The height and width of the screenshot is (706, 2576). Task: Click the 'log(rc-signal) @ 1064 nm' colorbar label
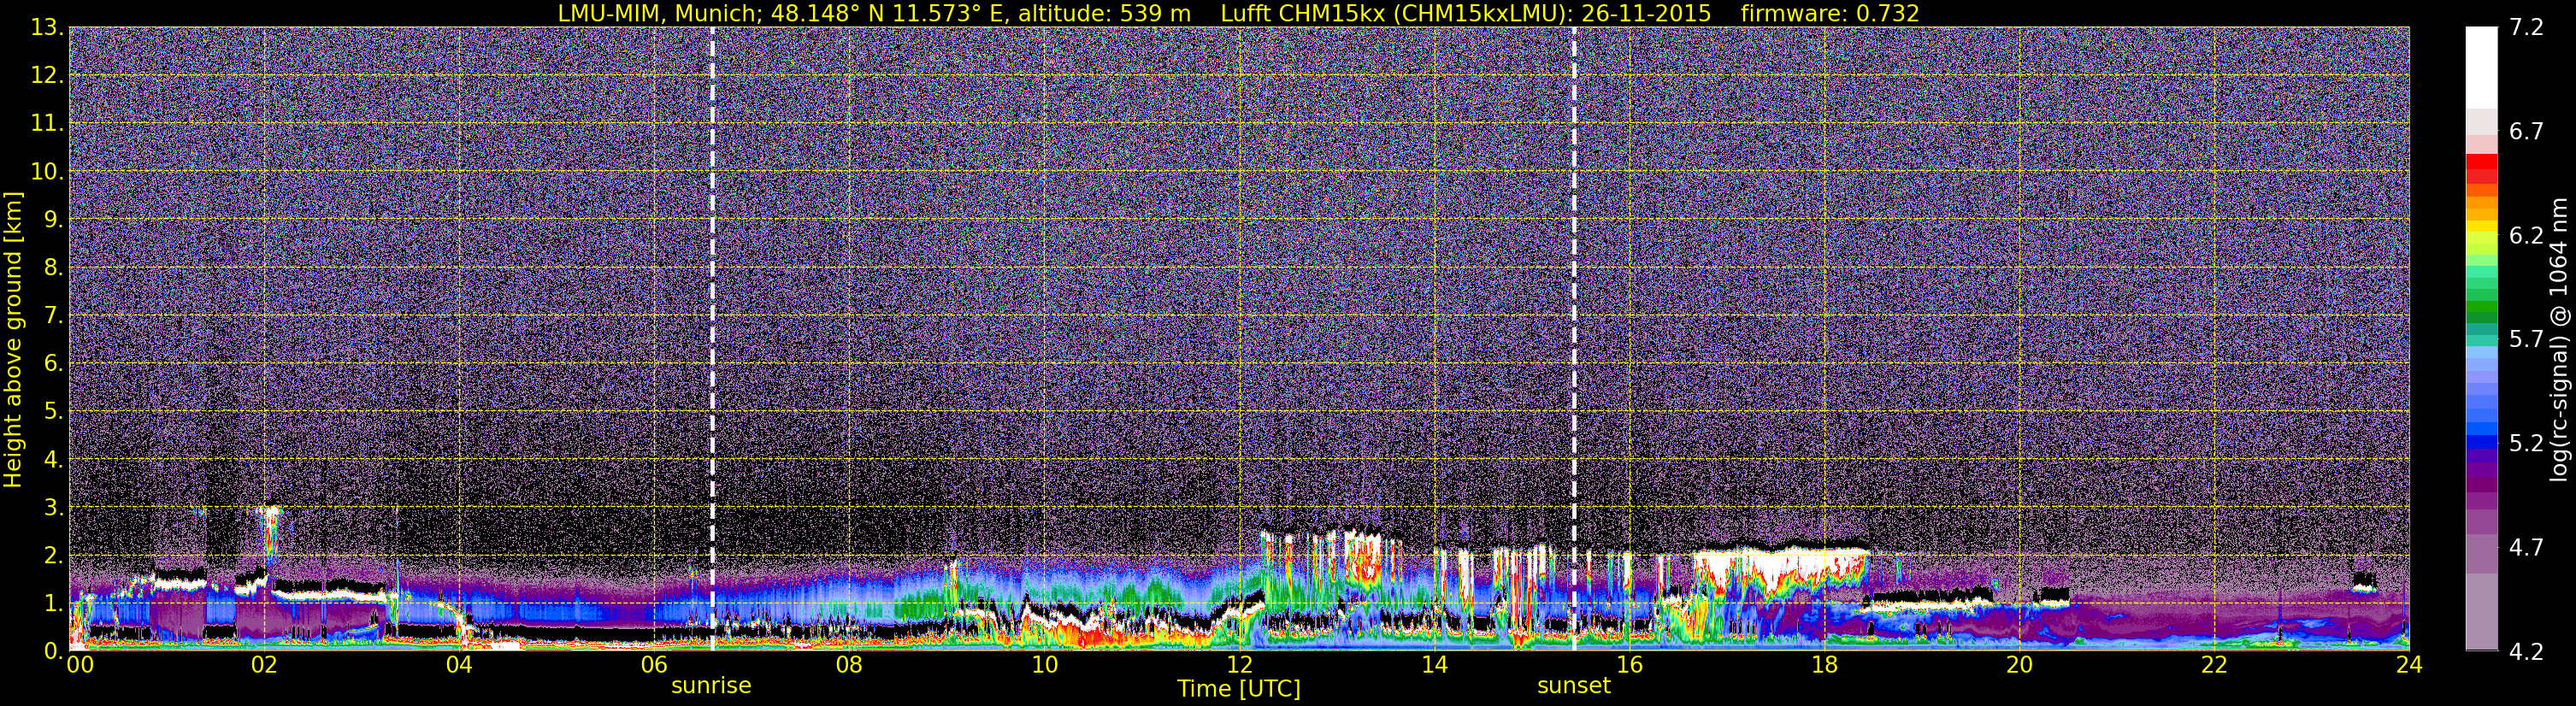point(2560,339)
